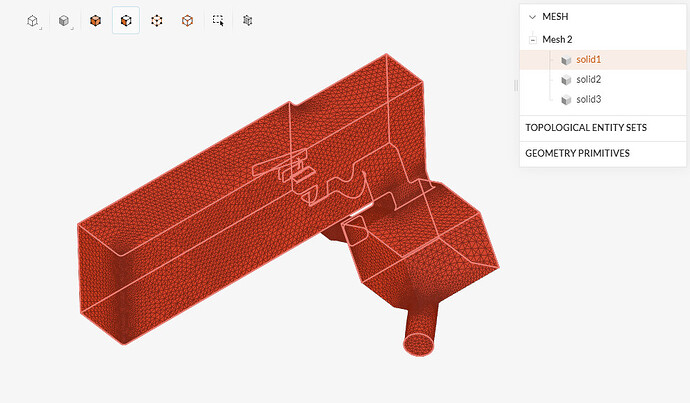Toggle the mesh wireframe cube icon
The image size is (690, 403).
pos(248,20)
